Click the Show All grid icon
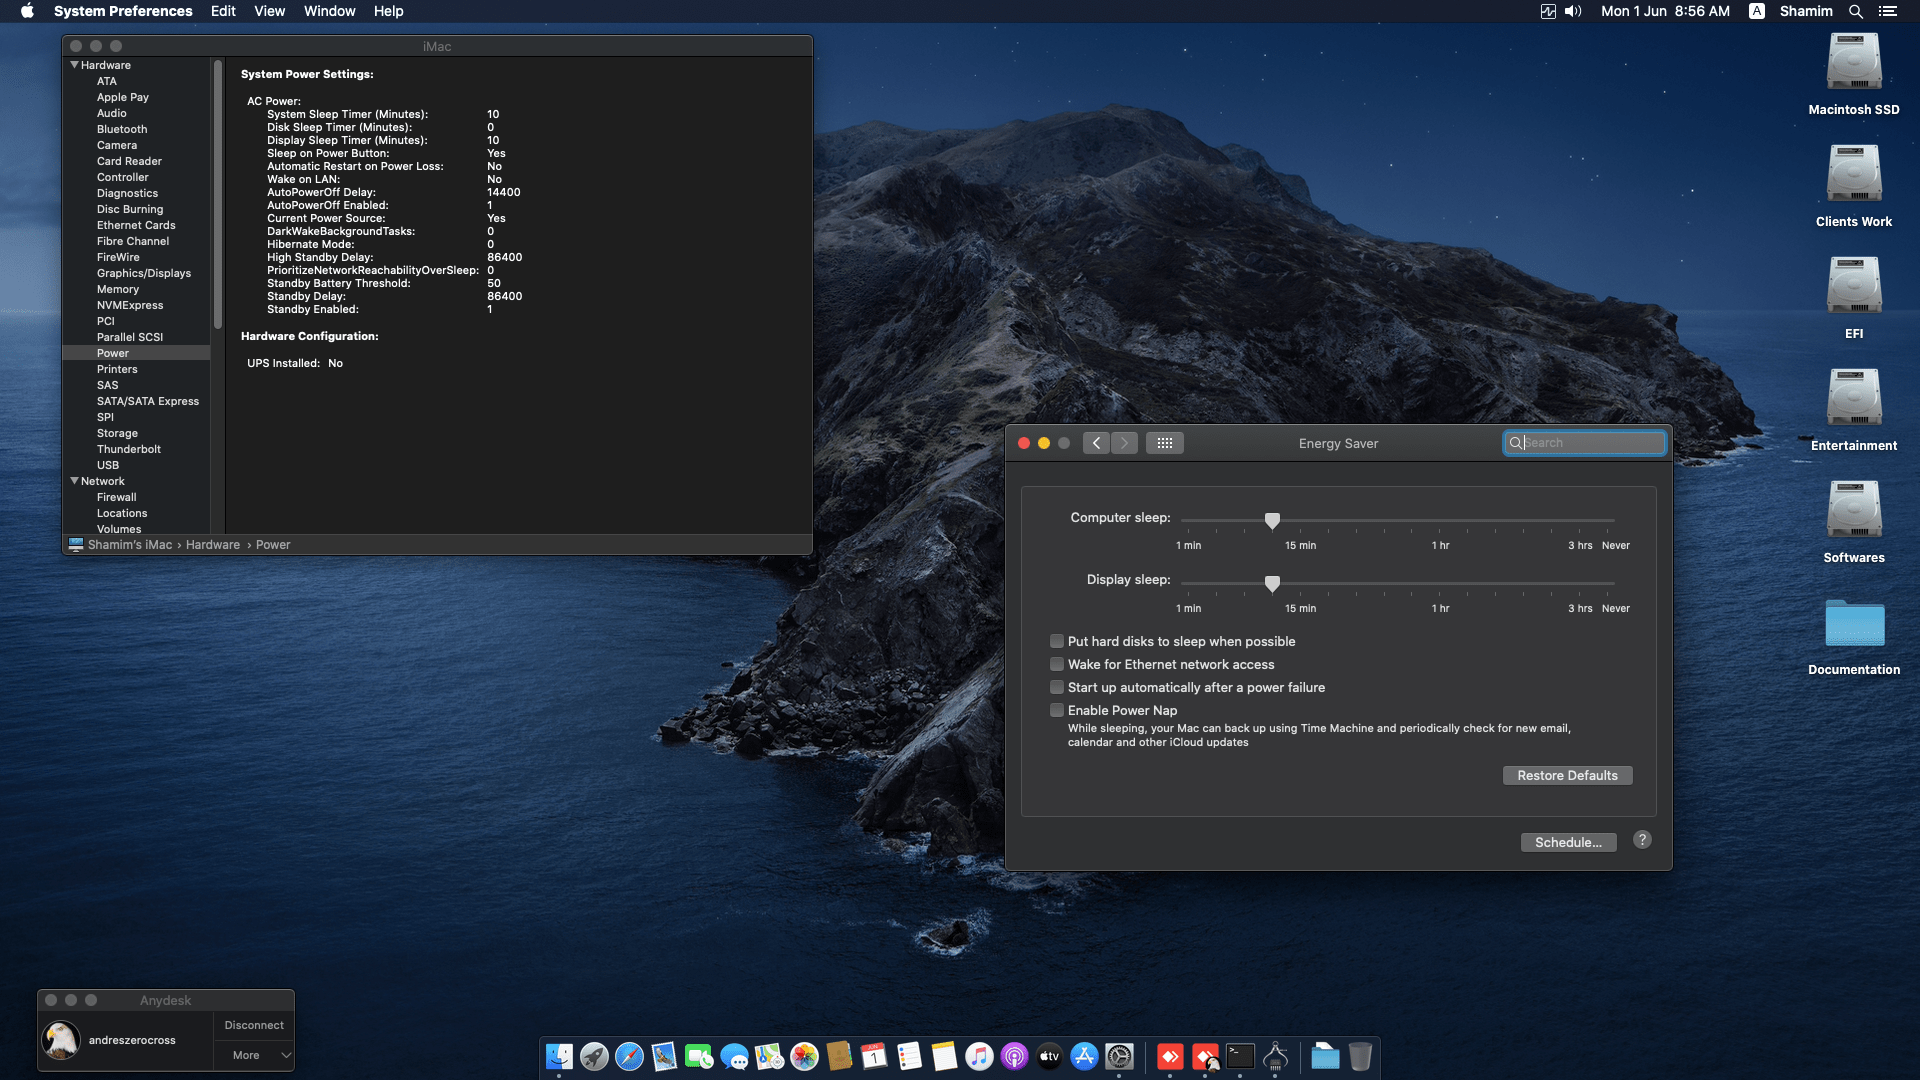 (1165, 443)
